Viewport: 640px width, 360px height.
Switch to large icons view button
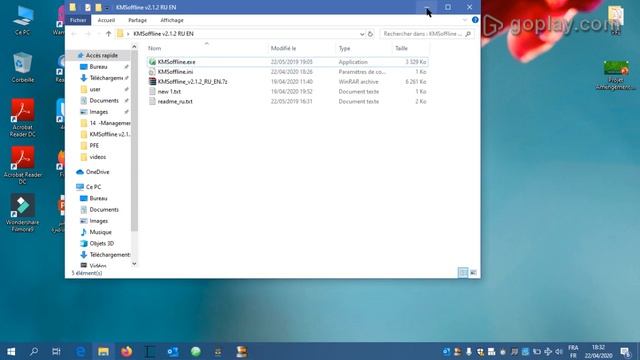pos(473,272)
